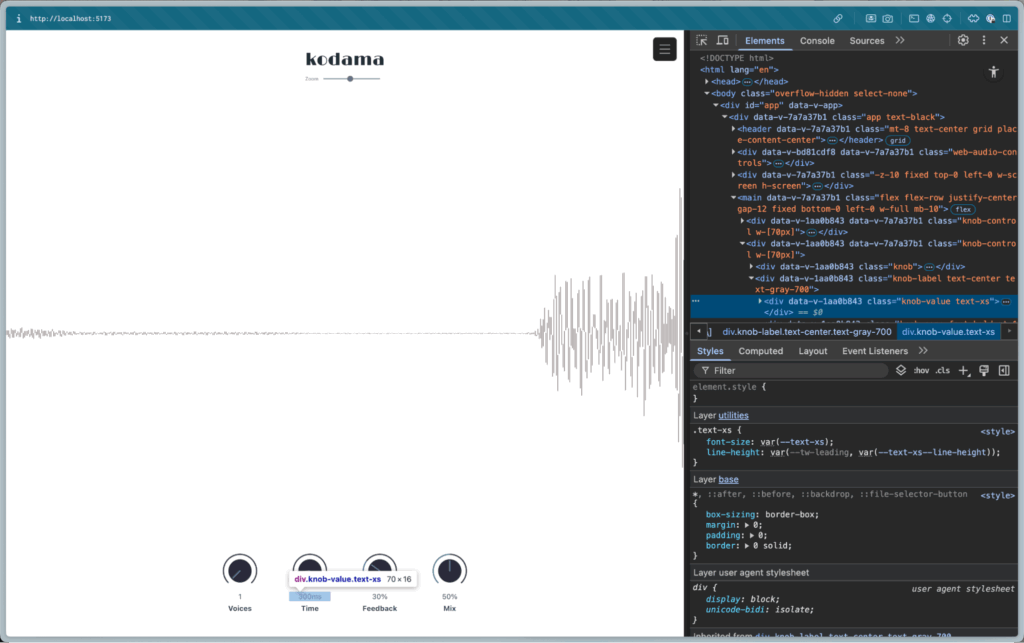Open DevTools three-dot options menu

[984, 41]
